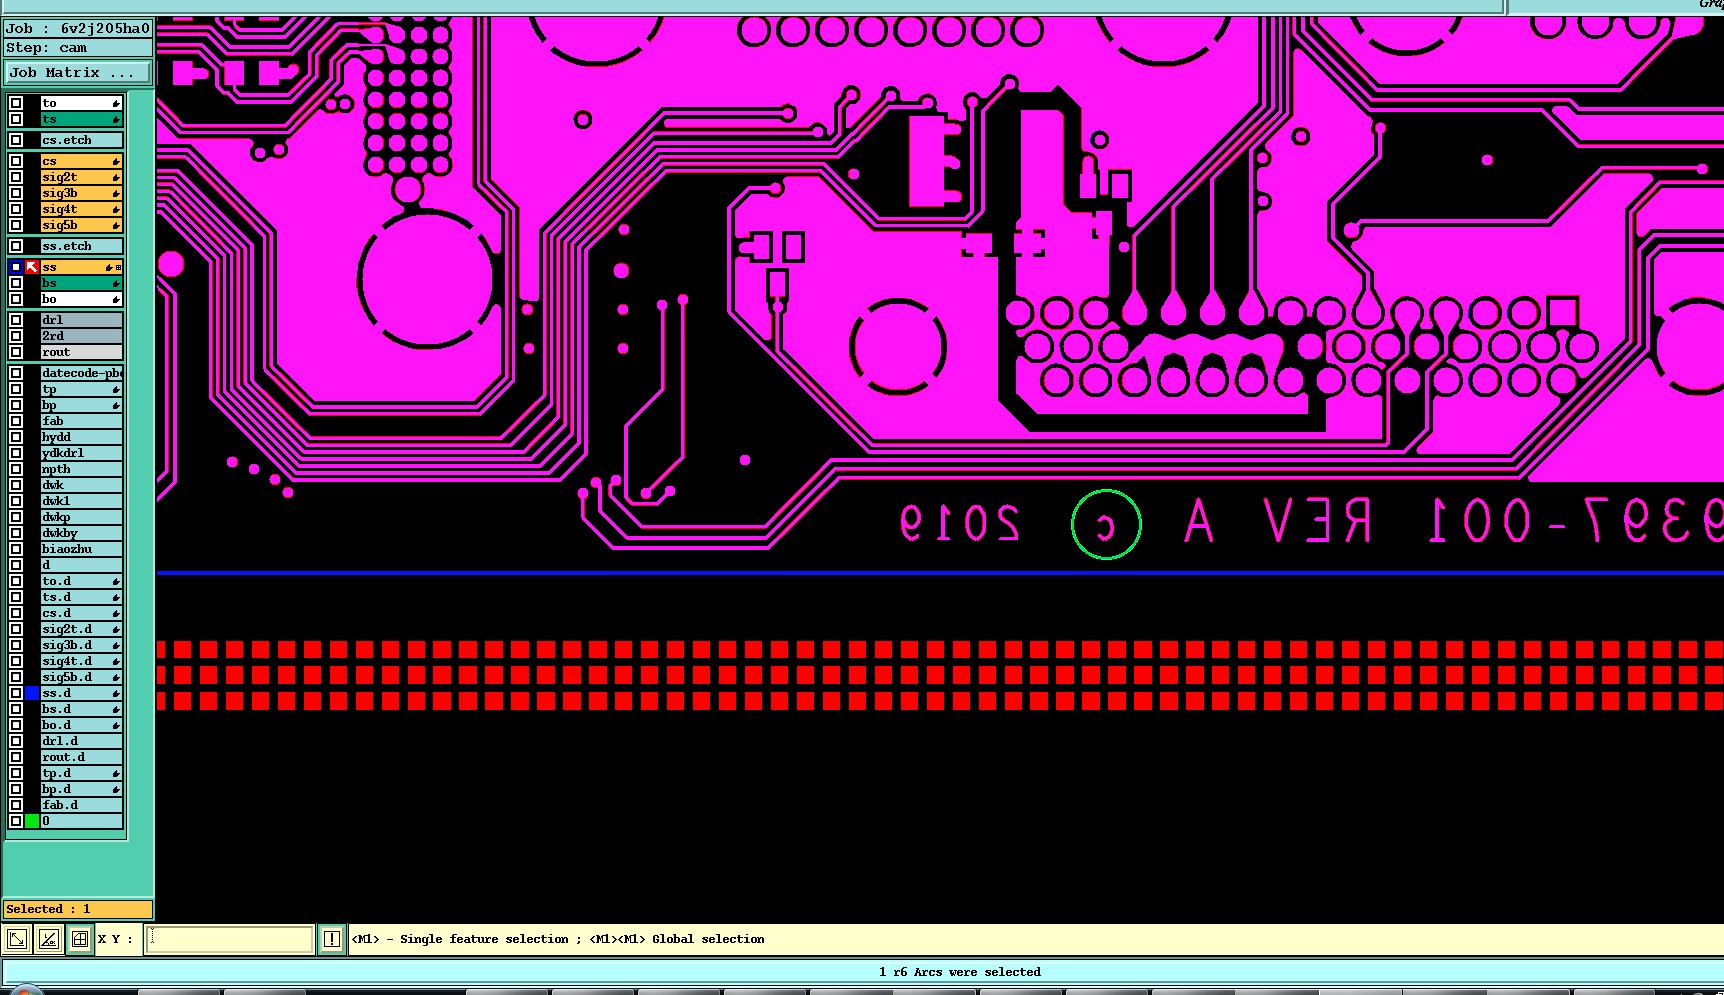1724x995 pixels.
Task: Select the fab.d layer name
Action: tap(81, 805)
